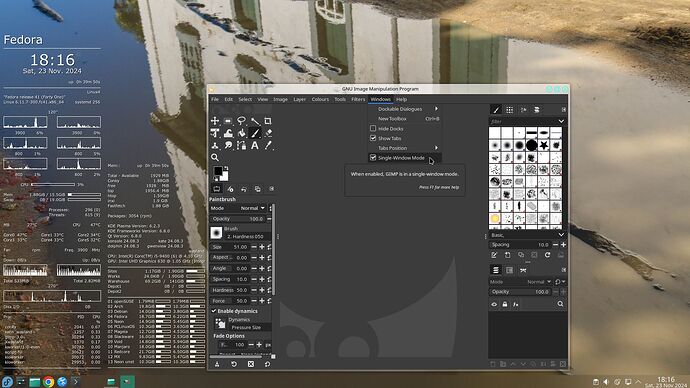This screenshot has height=388, width=690.
Task: Expand Tabs Position submenu
Action: coord(404,148)
